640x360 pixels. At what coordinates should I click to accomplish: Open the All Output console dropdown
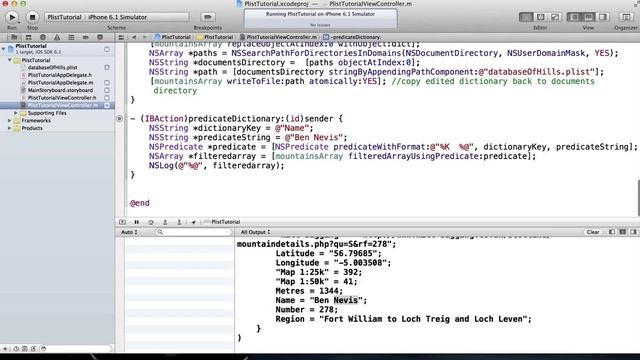tap(255, 232)
